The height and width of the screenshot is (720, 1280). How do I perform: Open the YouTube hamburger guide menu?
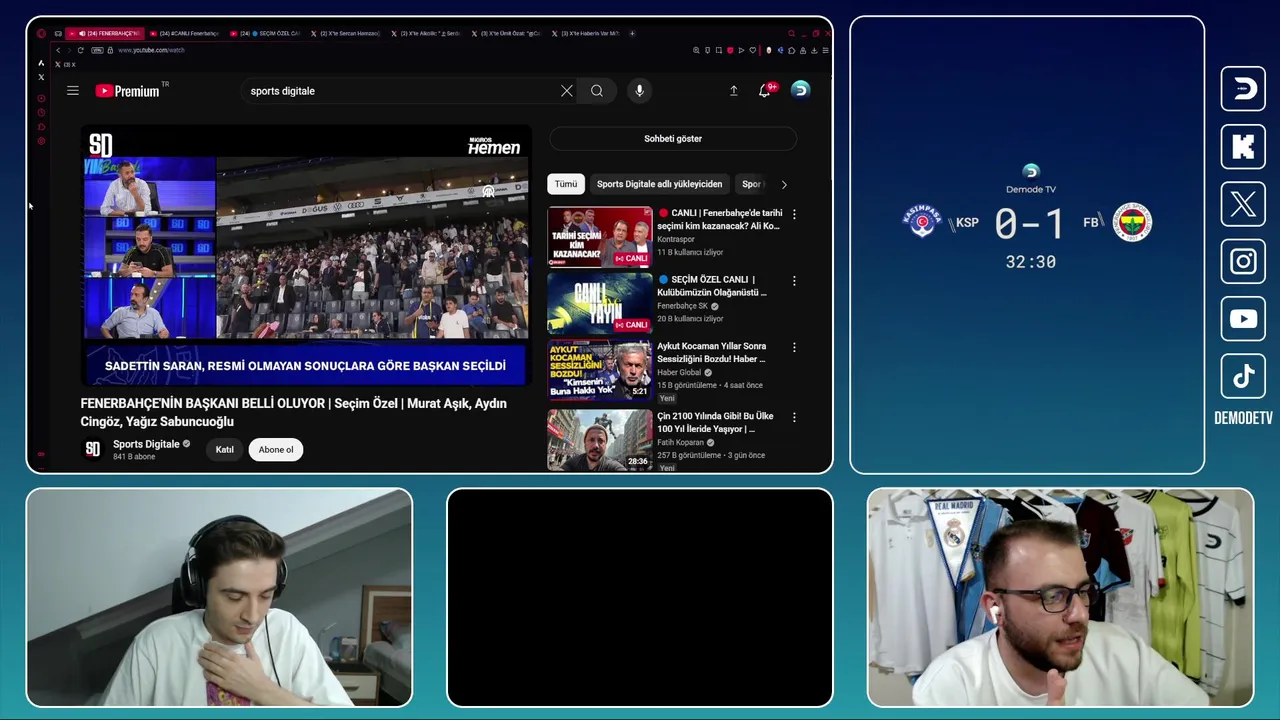[73, 91]
